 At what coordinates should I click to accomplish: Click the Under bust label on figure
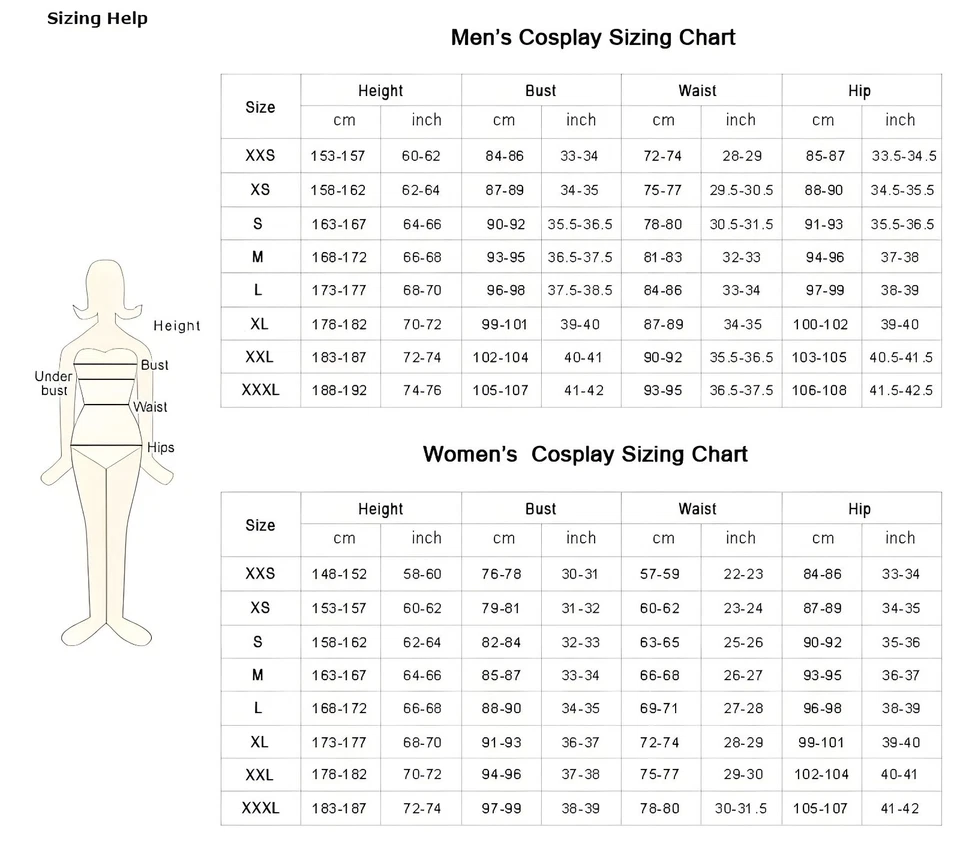(54, 383)
